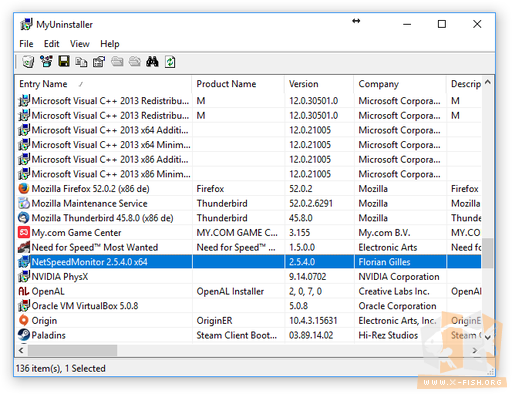Open the Edit menu
512x394 pixels.
coord(51,44)
